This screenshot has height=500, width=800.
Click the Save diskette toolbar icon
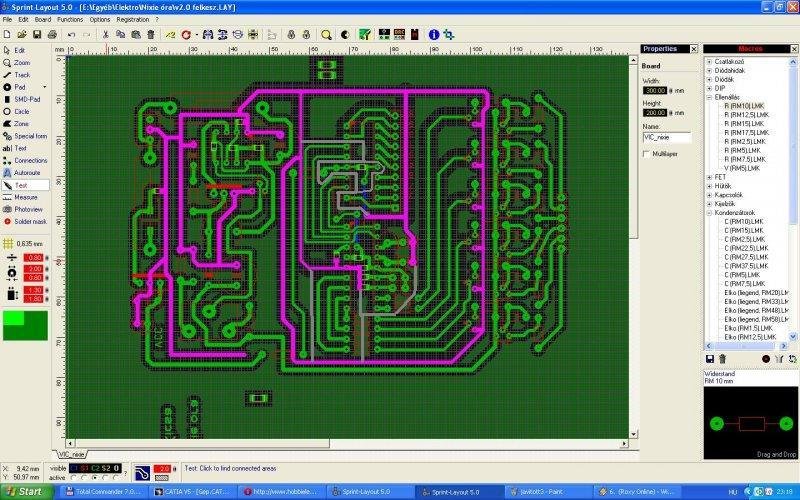coord(37,35)
